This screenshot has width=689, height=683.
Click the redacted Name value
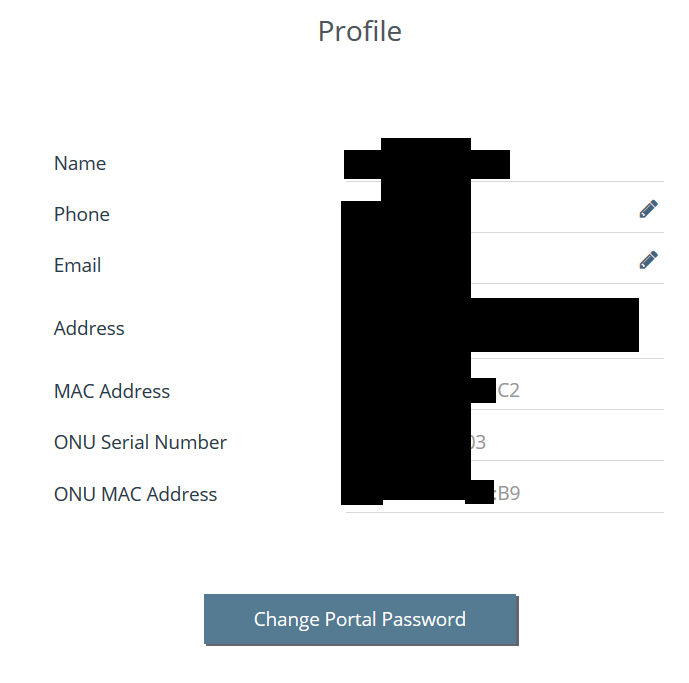coord(426,163)
